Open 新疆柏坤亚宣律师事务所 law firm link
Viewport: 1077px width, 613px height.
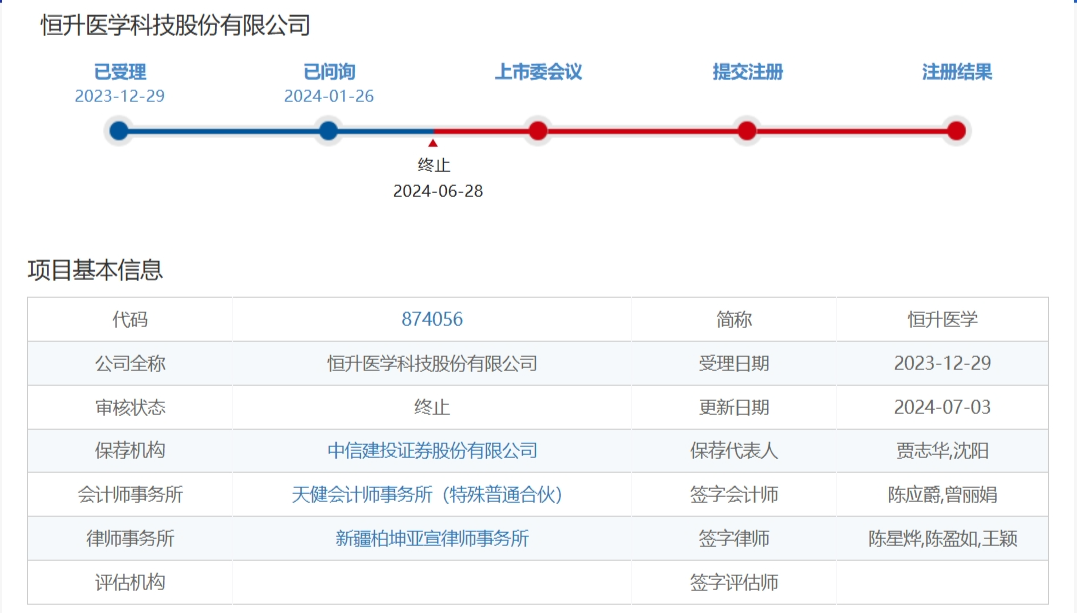[x=433, y=538]
